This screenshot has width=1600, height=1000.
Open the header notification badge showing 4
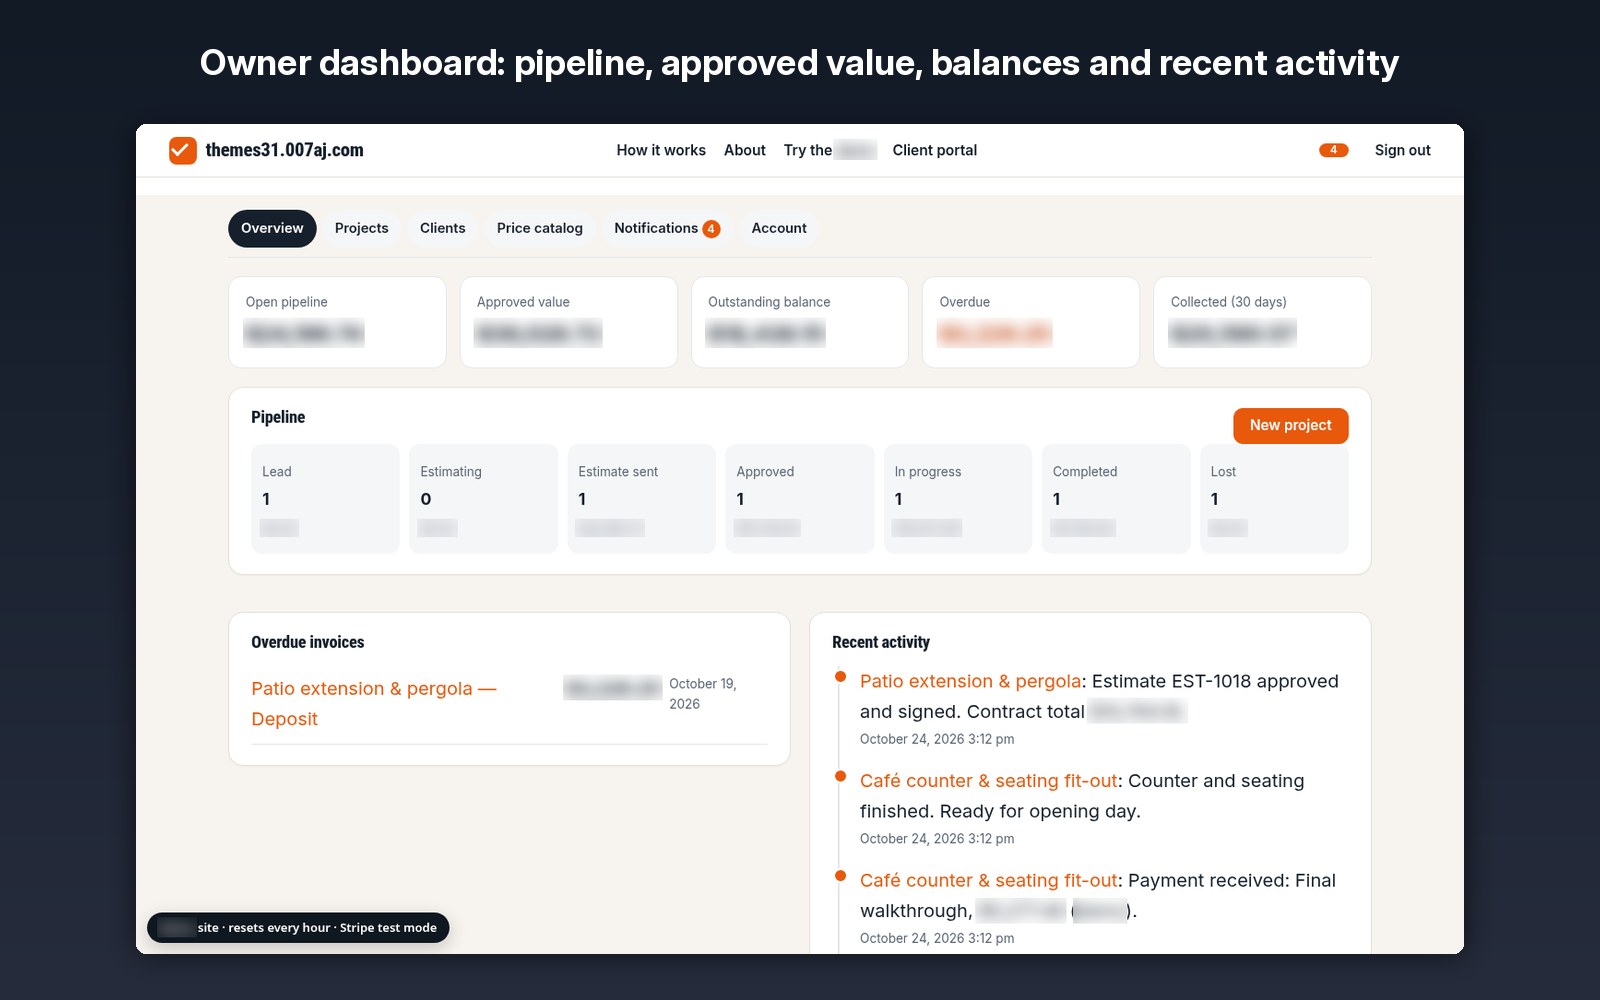coord(1333,150)
